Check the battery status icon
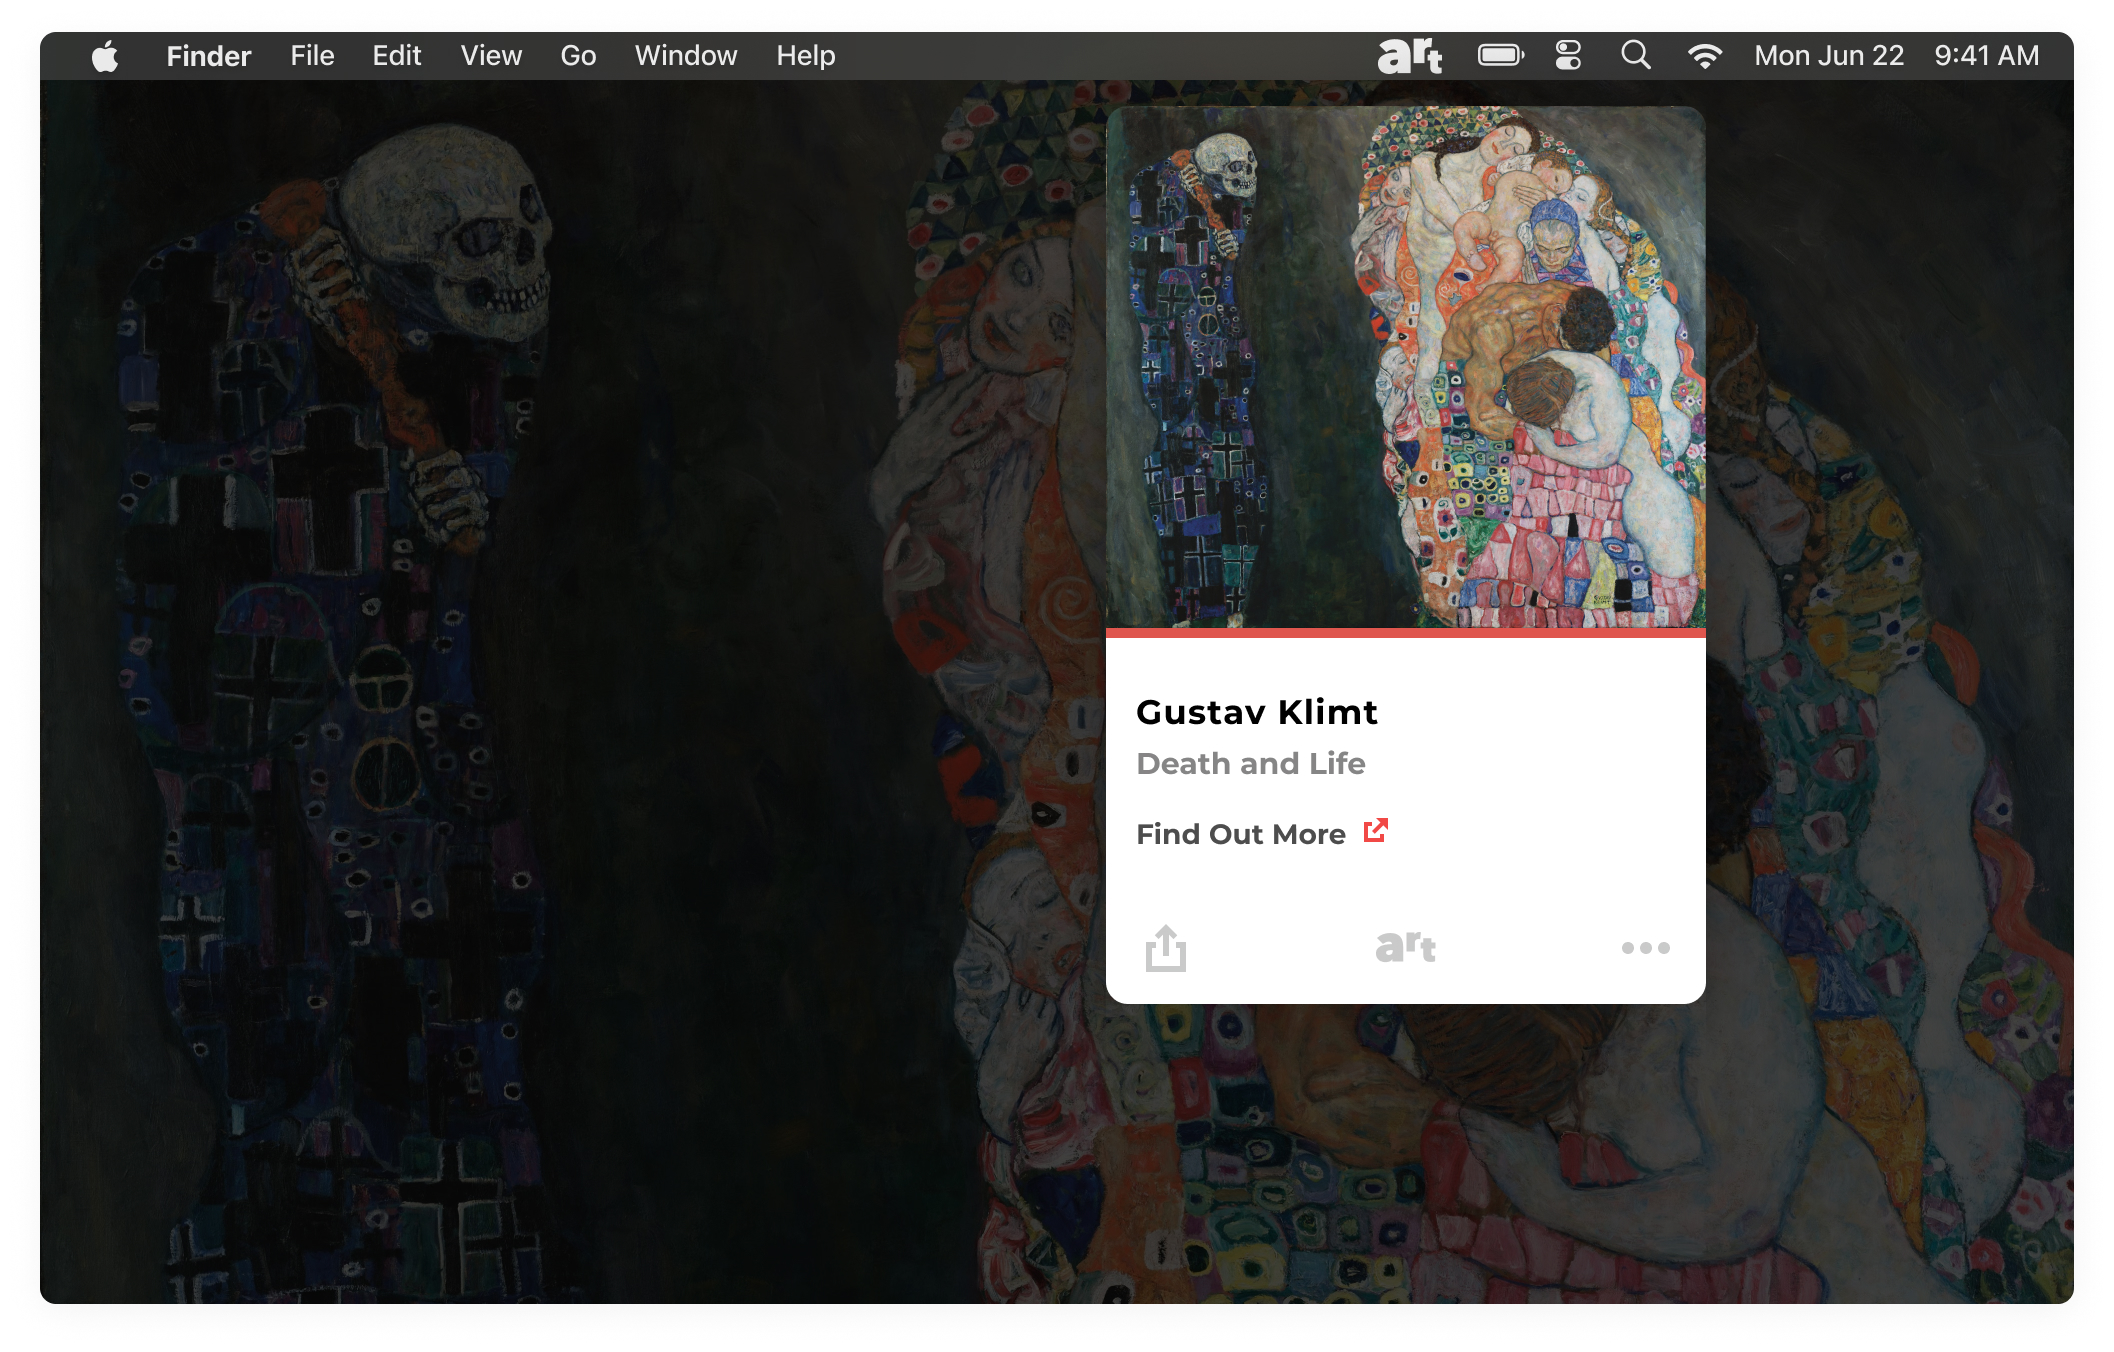Screen dimensions: 2114x1352 click(x=1501, y=55)
